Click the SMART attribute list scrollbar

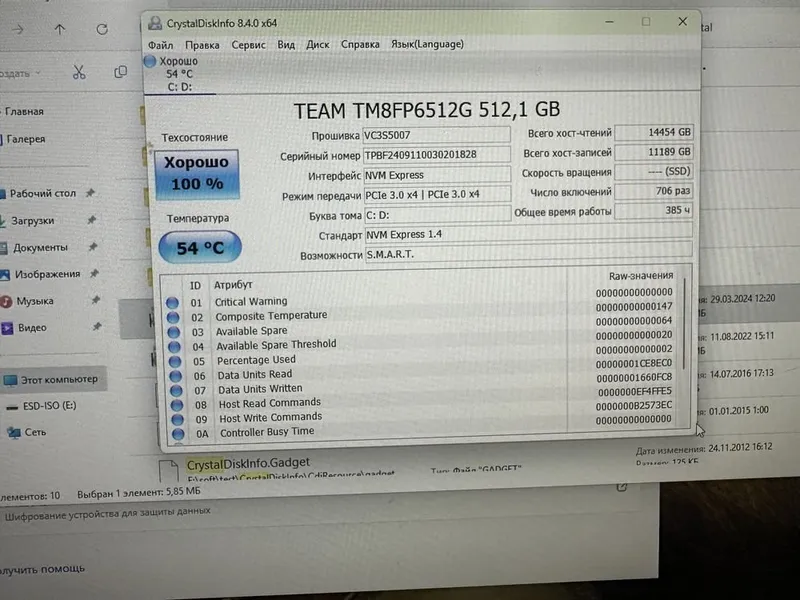pyautogui.click(x=684, y=349)
